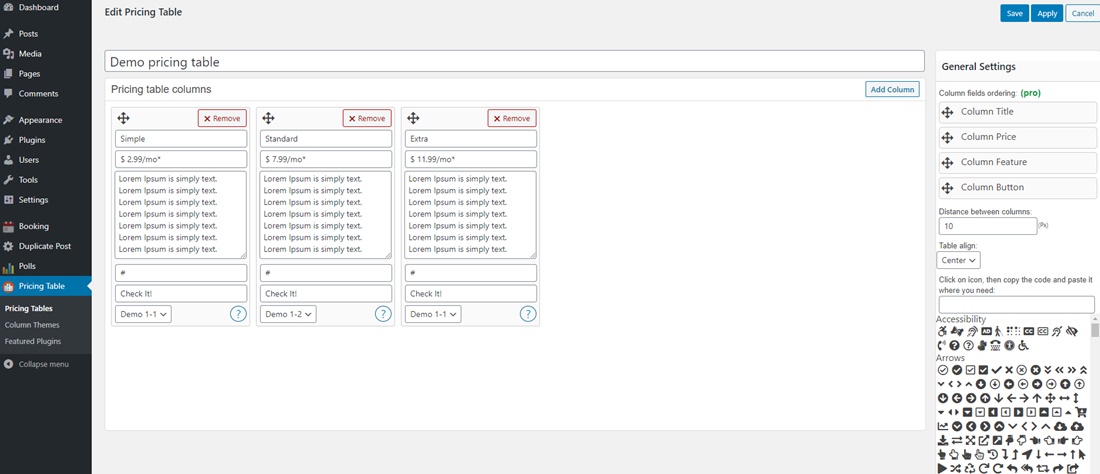Click the move icon beside Column Feature
Viewport: 1100px width, 474px height.
947,163
